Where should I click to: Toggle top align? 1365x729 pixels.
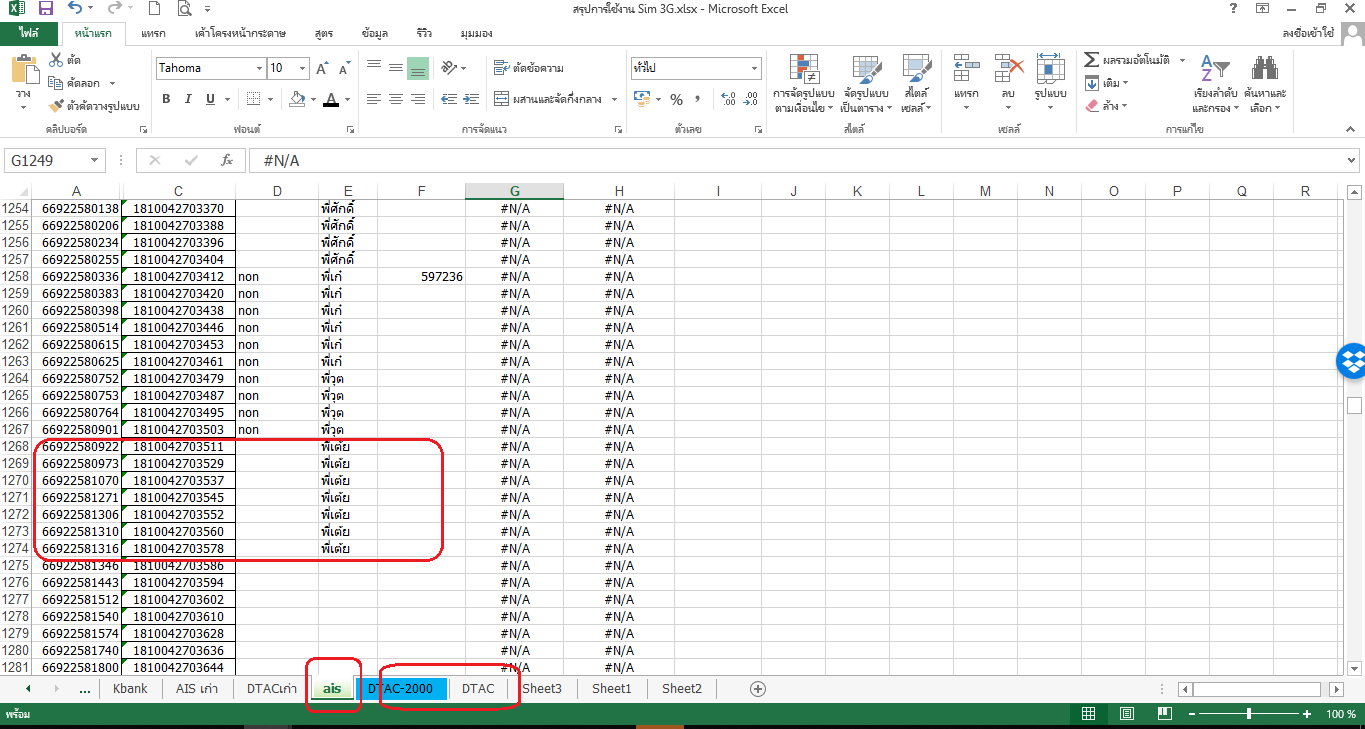click(x=374, y=68)
